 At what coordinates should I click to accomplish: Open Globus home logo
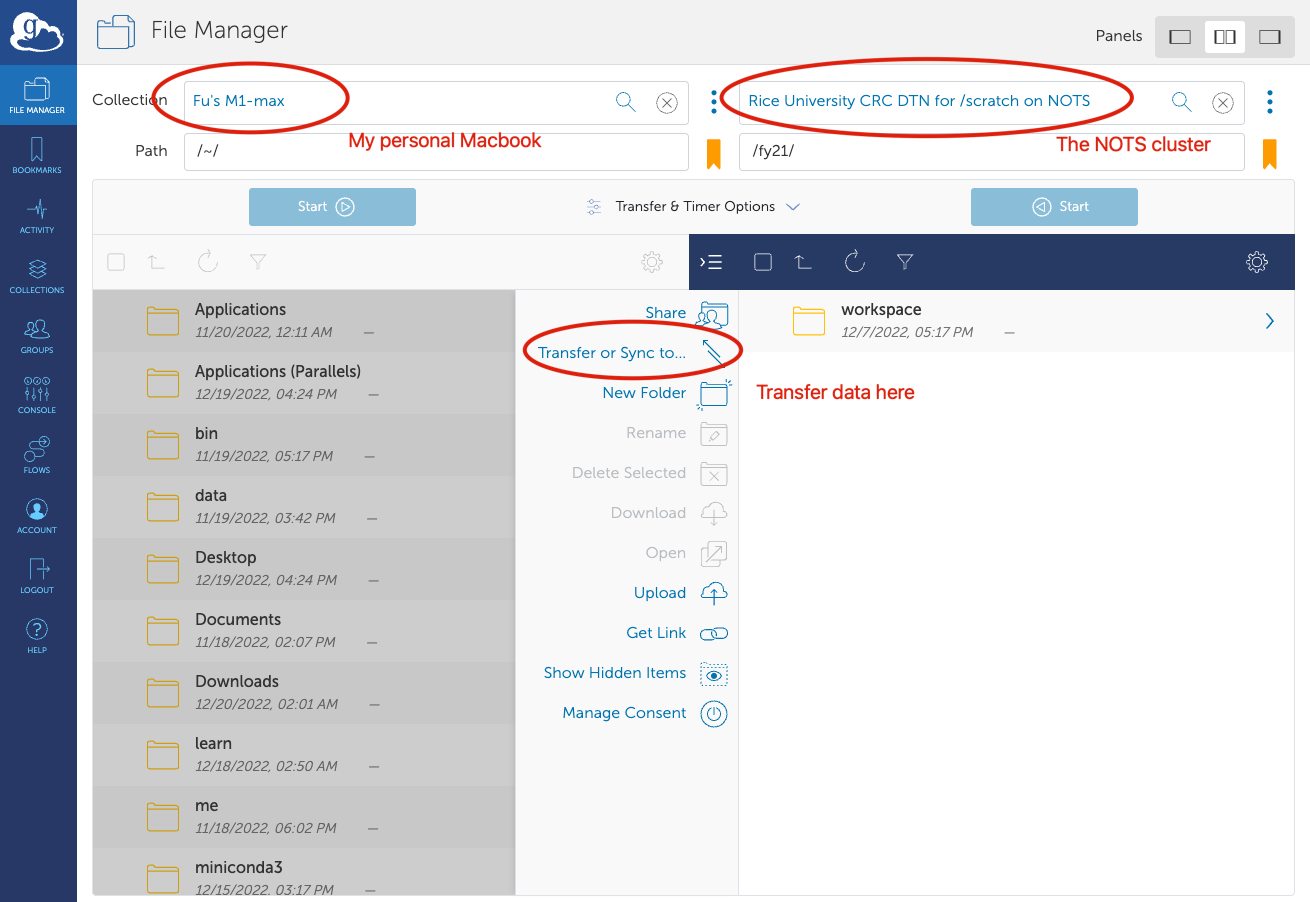click(x=38, y=32)
